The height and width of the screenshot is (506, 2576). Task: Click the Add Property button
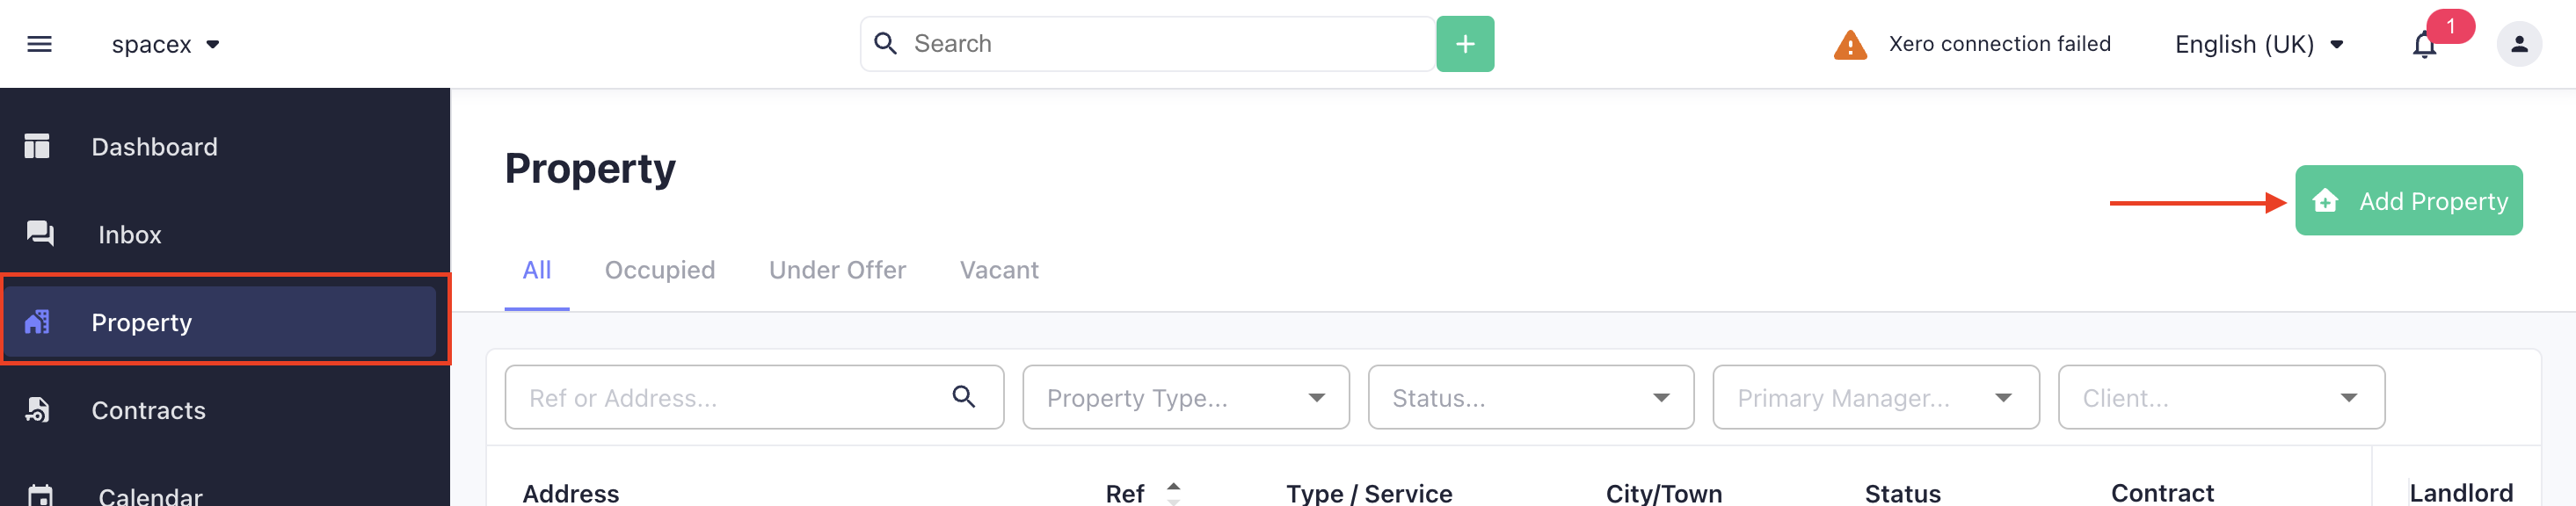tap(2408, 201)
